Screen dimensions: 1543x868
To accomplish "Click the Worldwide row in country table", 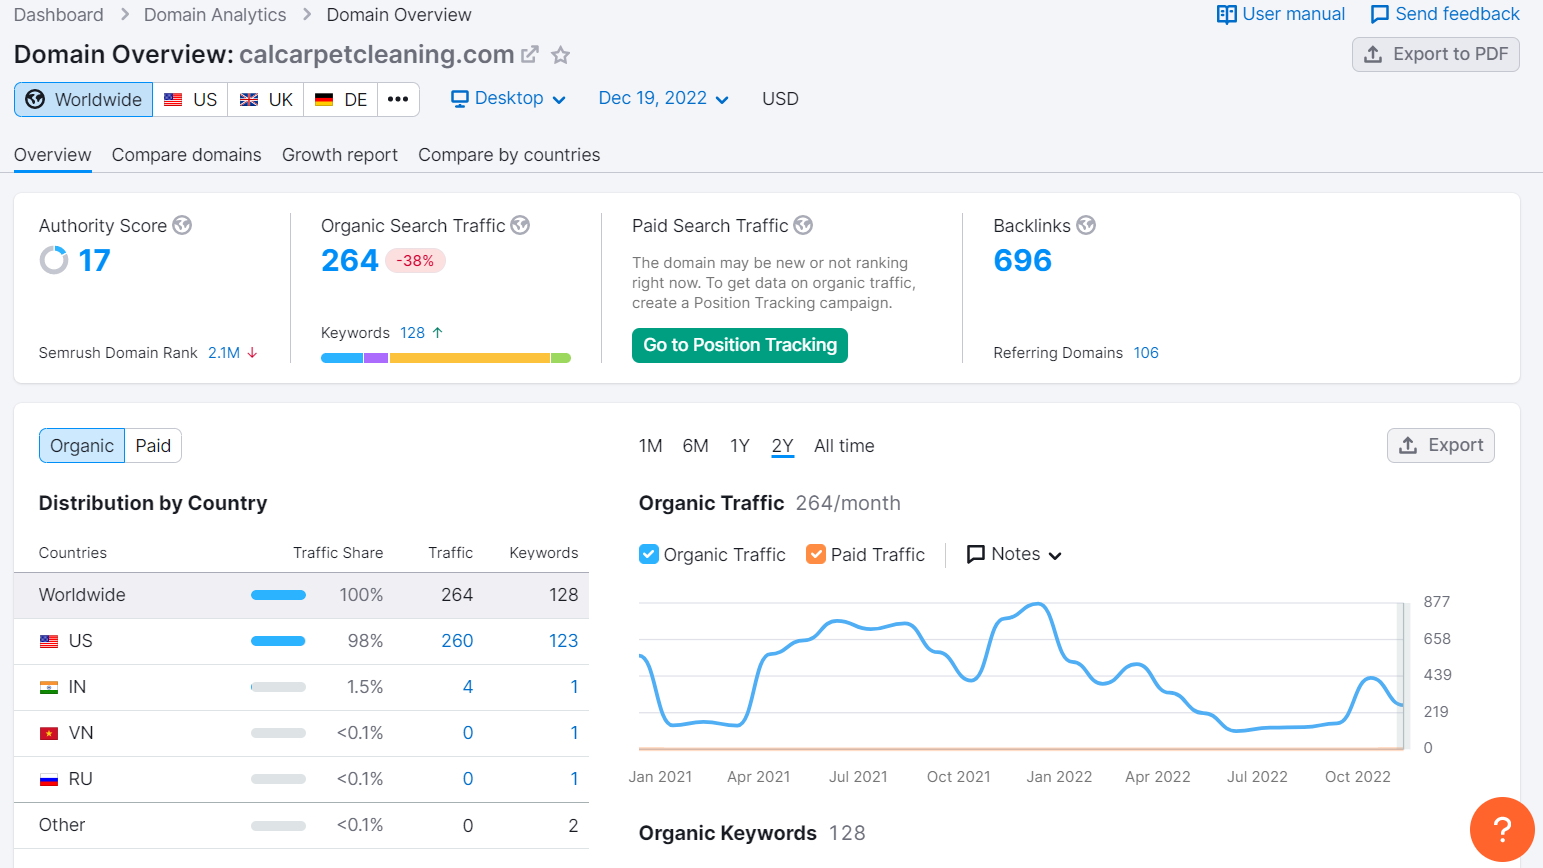I will pyautogui.click(x=301, y=595).
